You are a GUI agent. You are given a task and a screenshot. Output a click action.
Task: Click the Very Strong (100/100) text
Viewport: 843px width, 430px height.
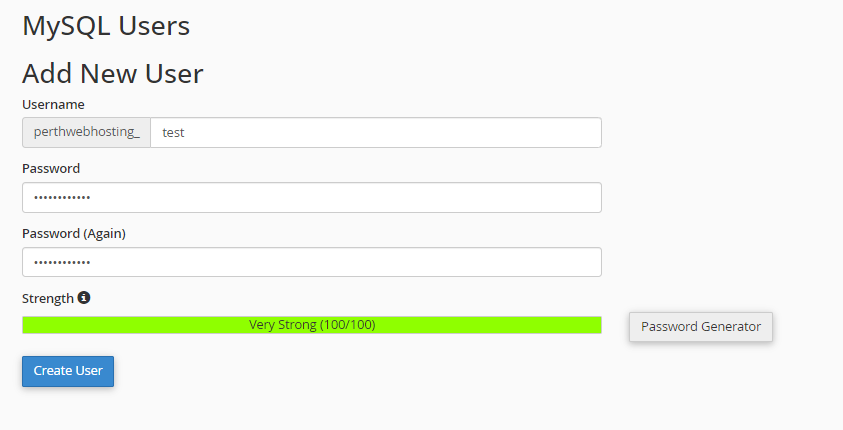[312, 325]
